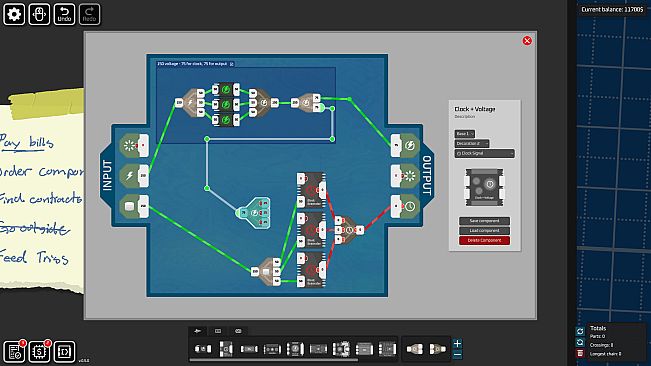Switch to the first parts tab with the wire icon
Viewport: 651px width, 366px height.
pos(198,331)
